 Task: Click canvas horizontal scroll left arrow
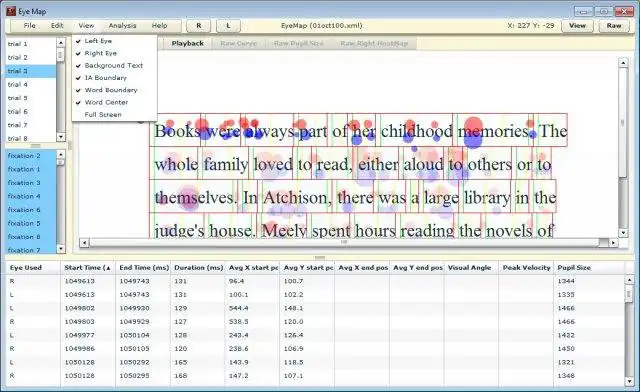coord(84,243)
